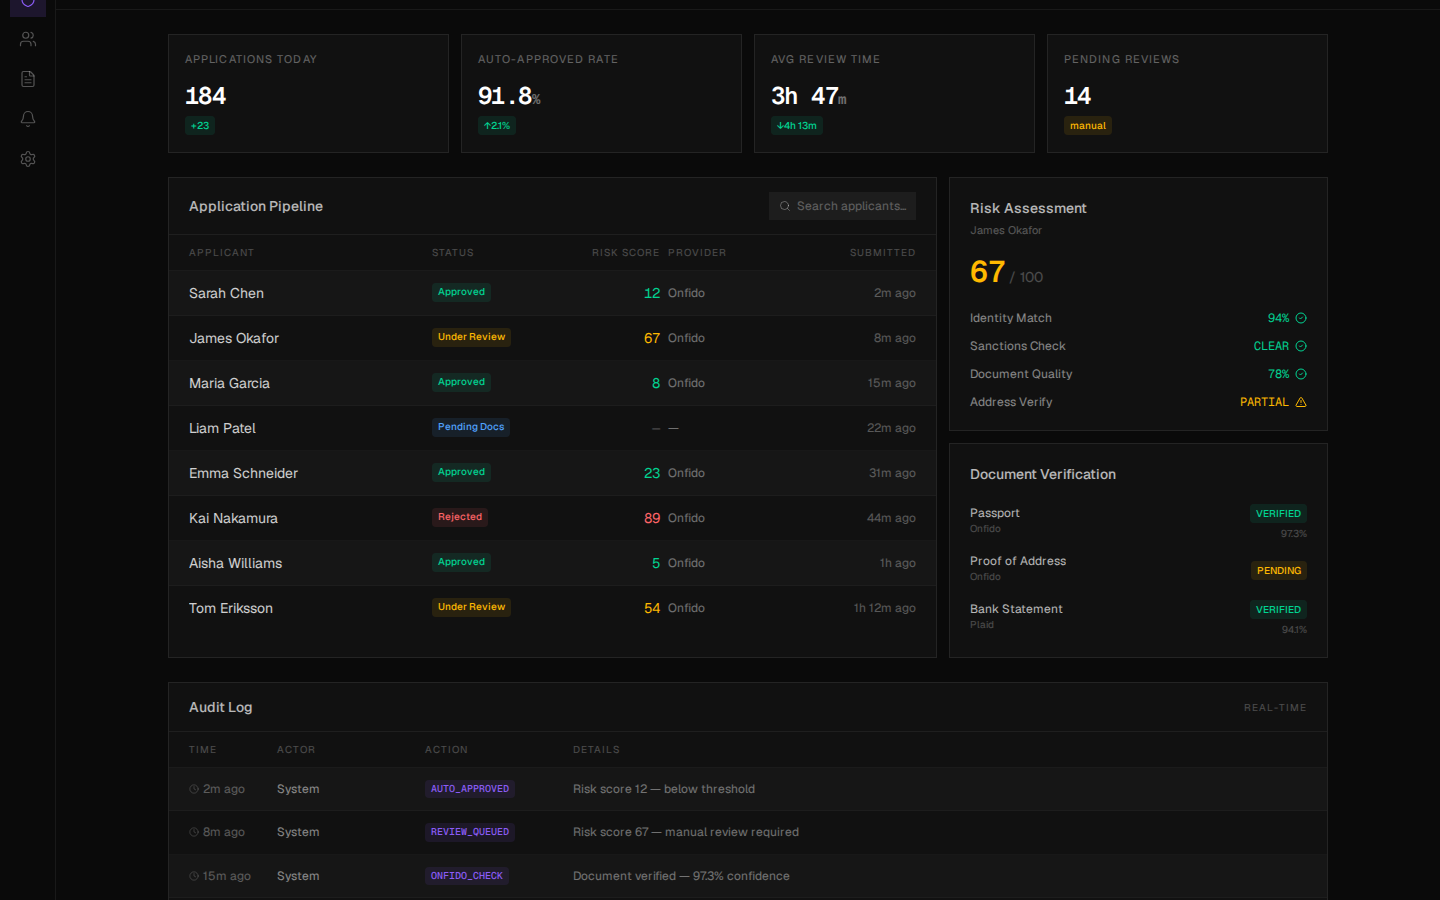1440x900 pixels.
Task: Sort by Submitted column header
Action: click(x=882, y=253)
